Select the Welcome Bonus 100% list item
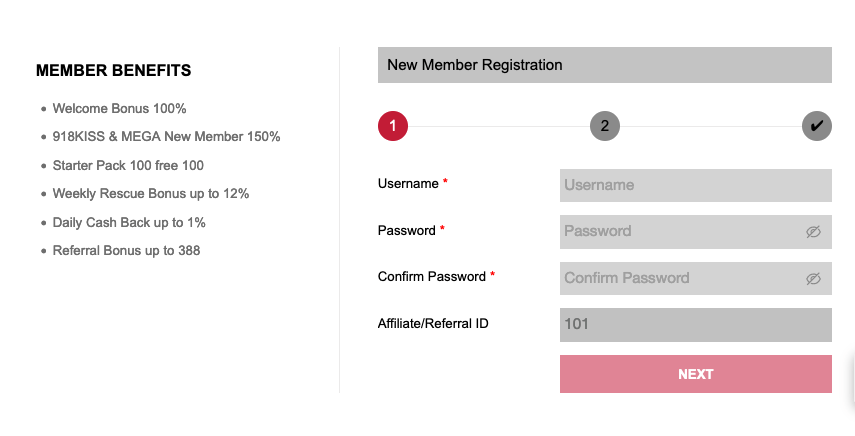Viewport: 855px width, 436px height. [x=120, y=108]
